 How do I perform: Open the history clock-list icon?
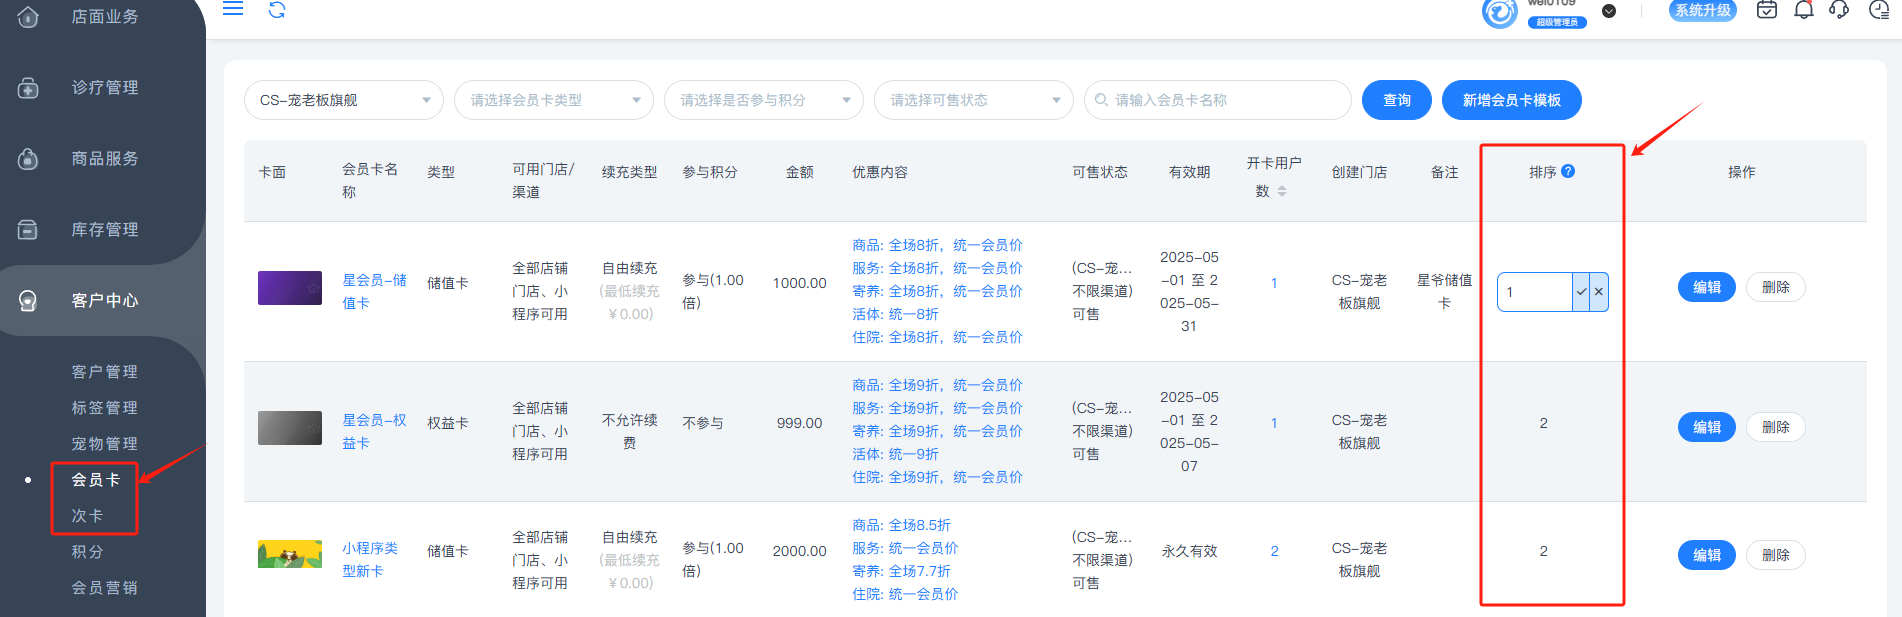point(1879,10)
